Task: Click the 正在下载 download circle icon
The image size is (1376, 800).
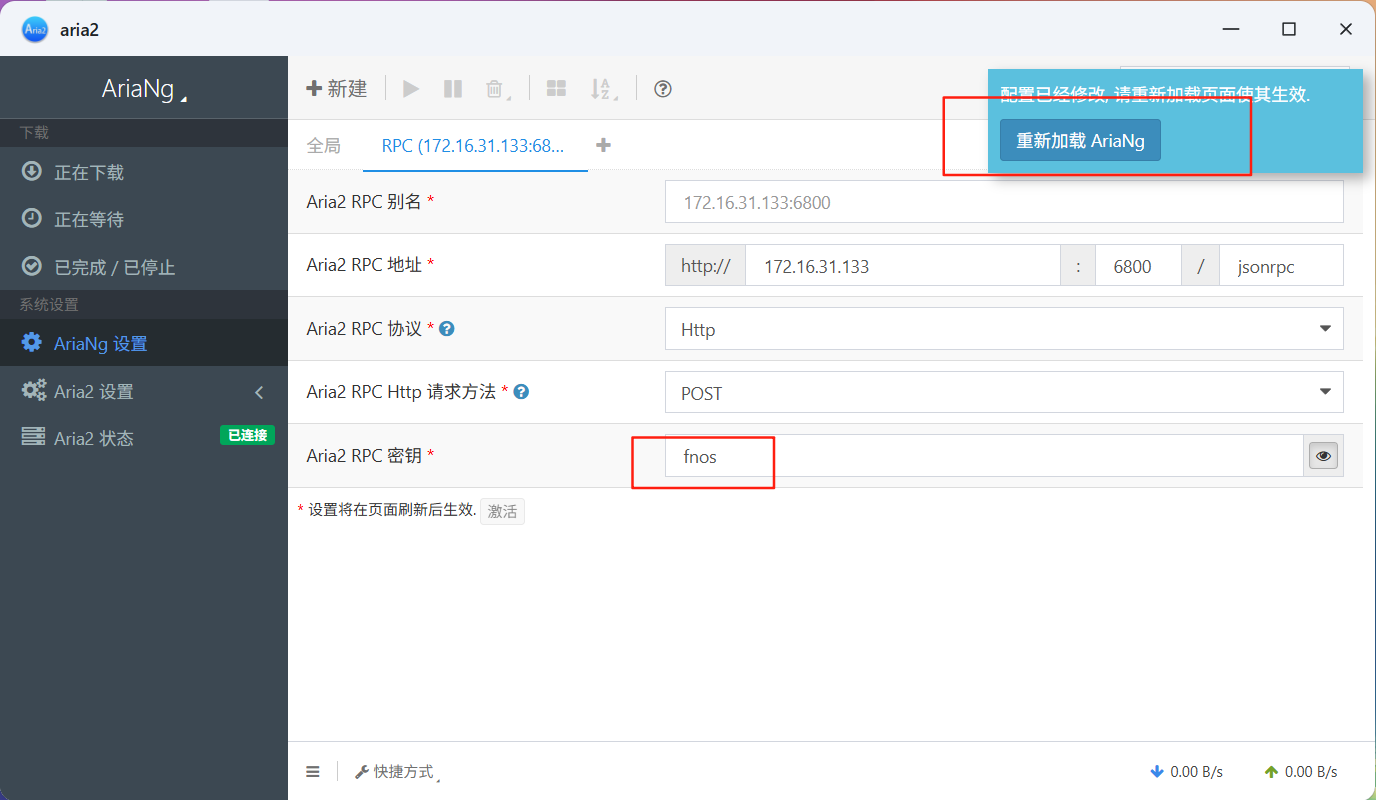Action: [32, 171]
